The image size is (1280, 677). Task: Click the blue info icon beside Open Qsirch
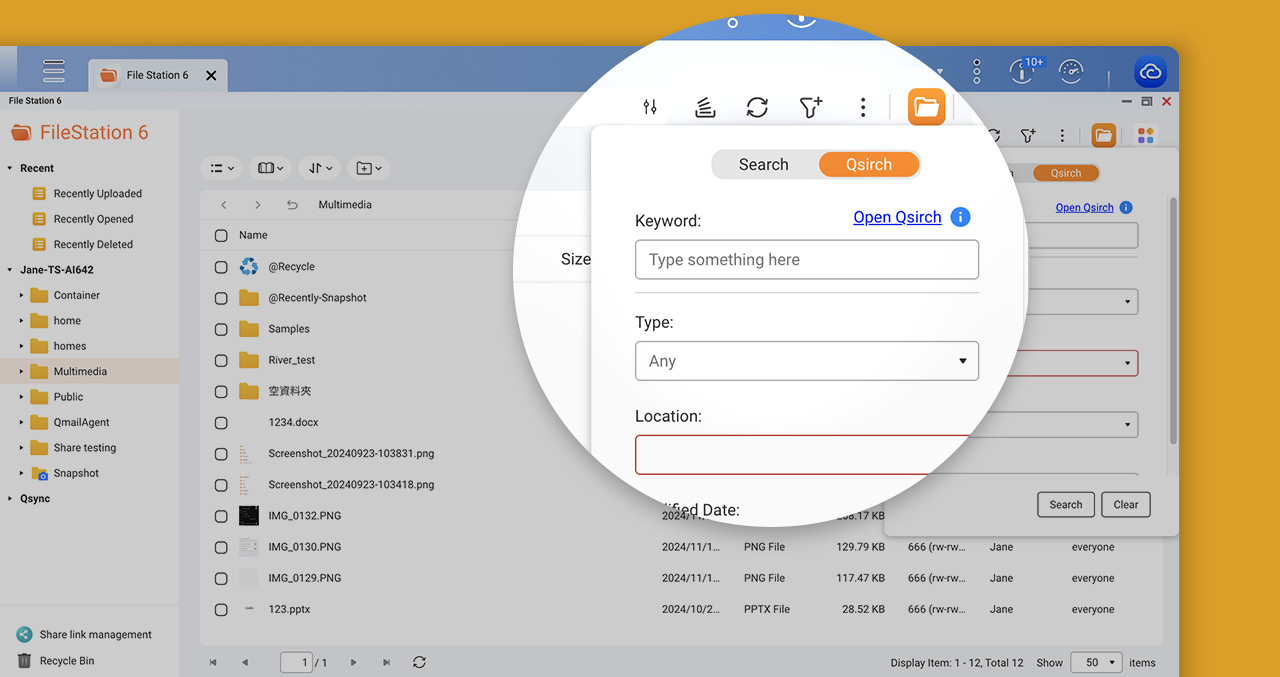tap(960, 217)
